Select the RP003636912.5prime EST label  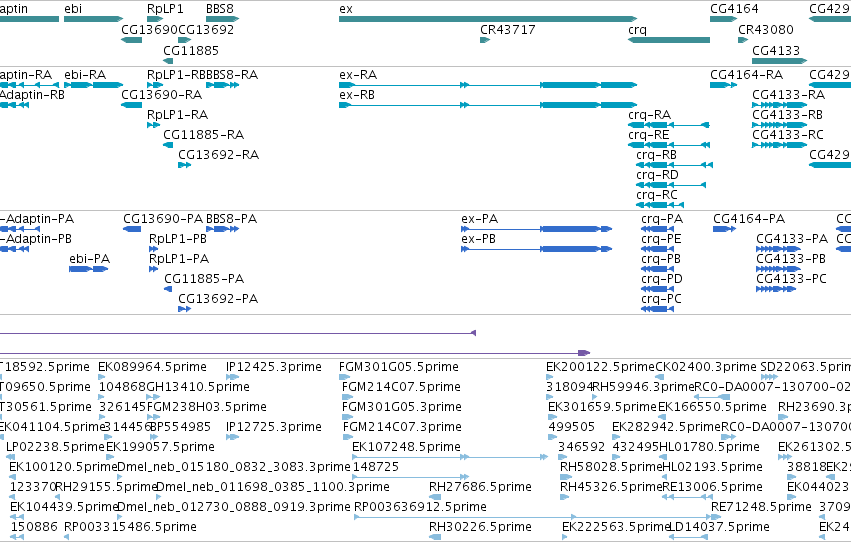tap(420, 507)
